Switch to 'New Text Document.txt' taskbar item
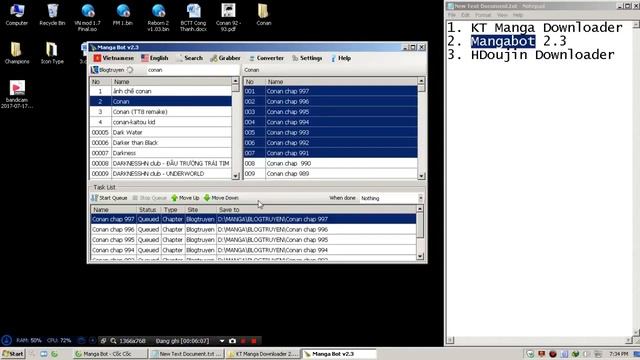The image size is (640, 360). coord(186,354)
